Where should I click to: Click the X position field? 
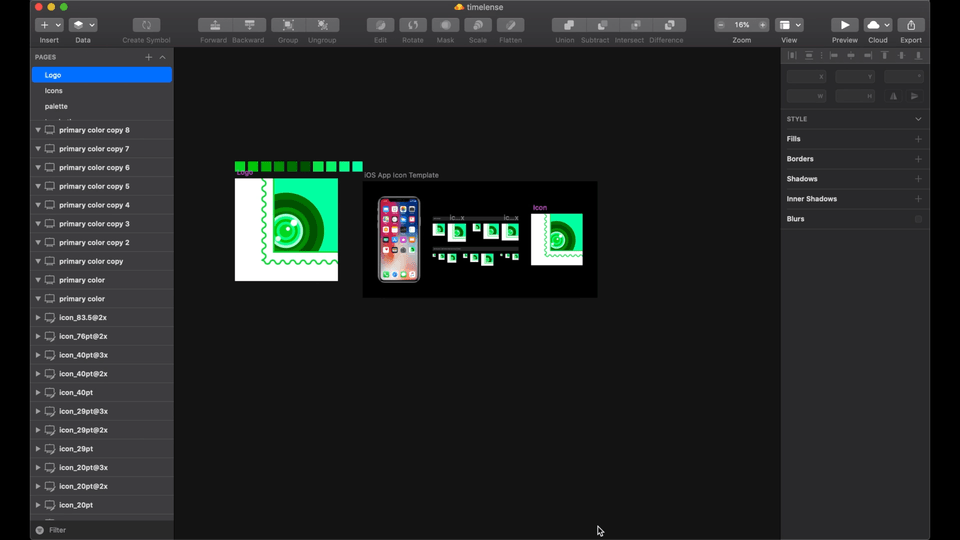[x=806, y=77]
